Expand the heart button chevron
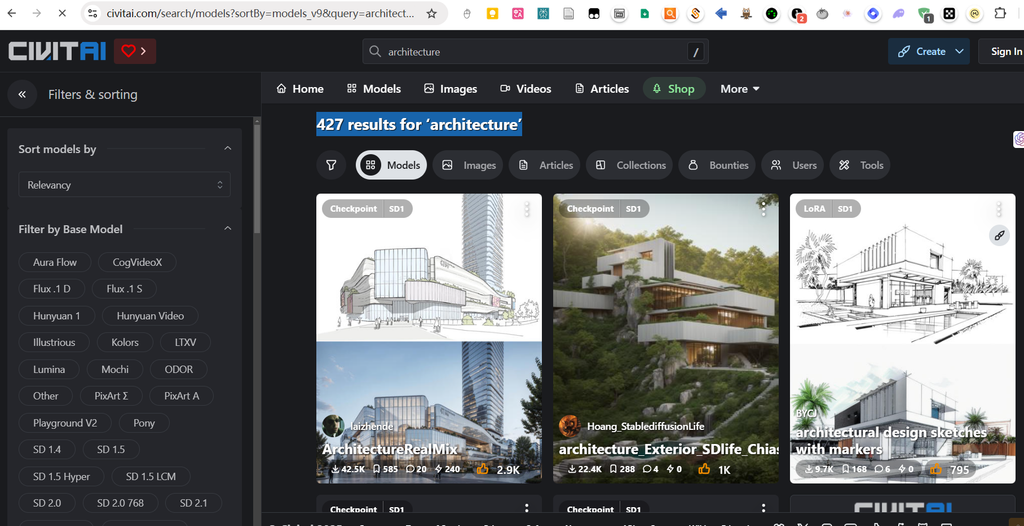Image resolution: width=1024 pixels, height=526 pixels. pos(144,51)
